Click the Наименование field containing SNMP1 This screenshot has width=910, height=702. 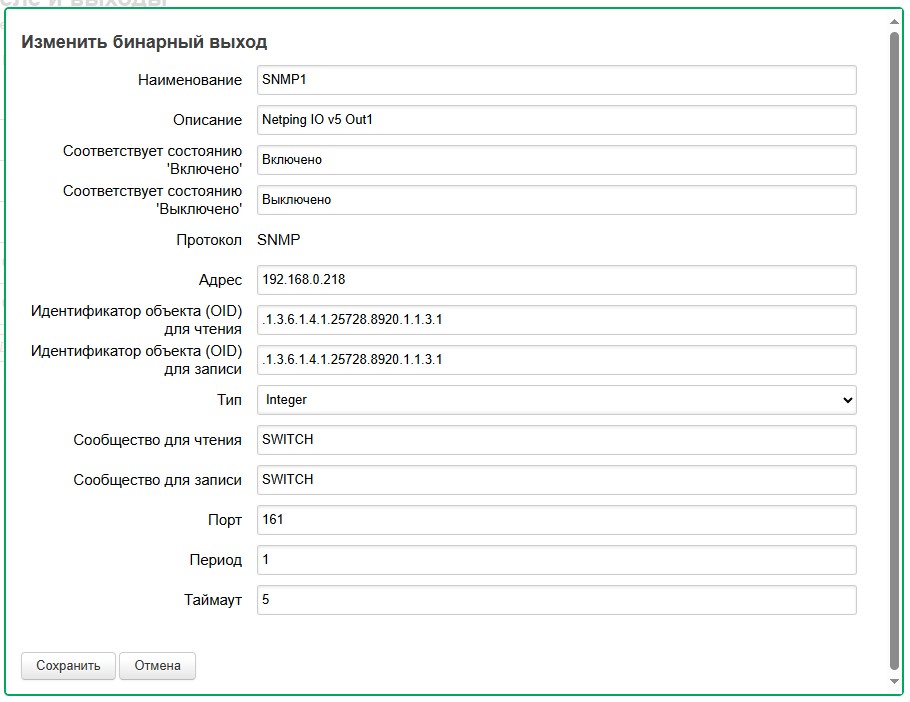tap(556, 80)
